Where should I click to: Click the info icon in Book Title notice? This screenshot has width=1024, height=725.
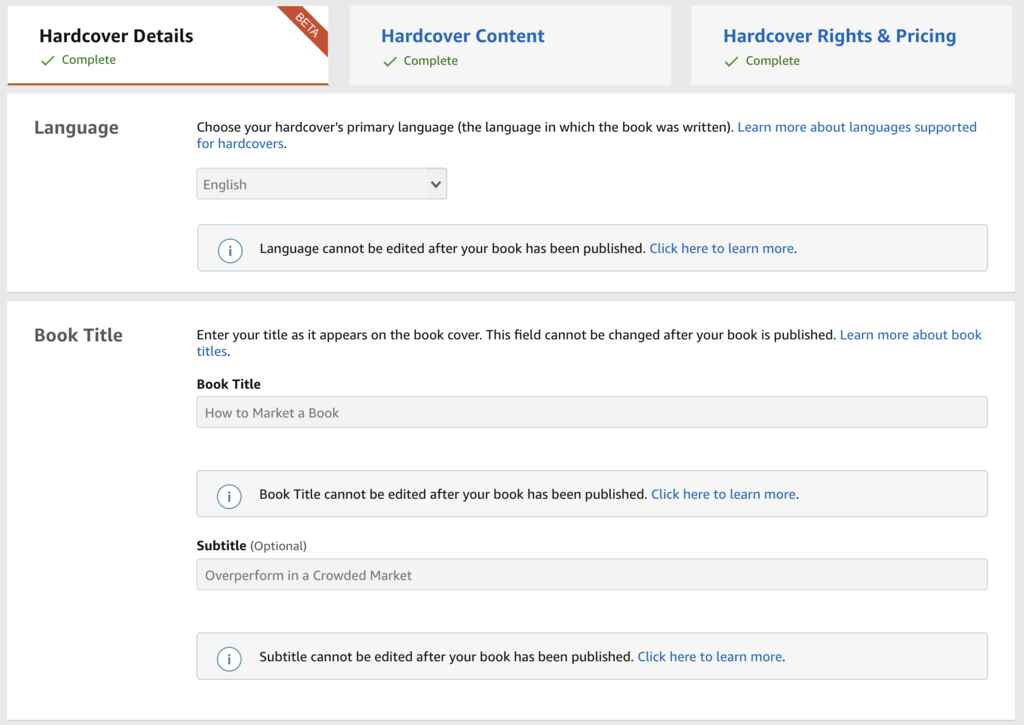229,495
